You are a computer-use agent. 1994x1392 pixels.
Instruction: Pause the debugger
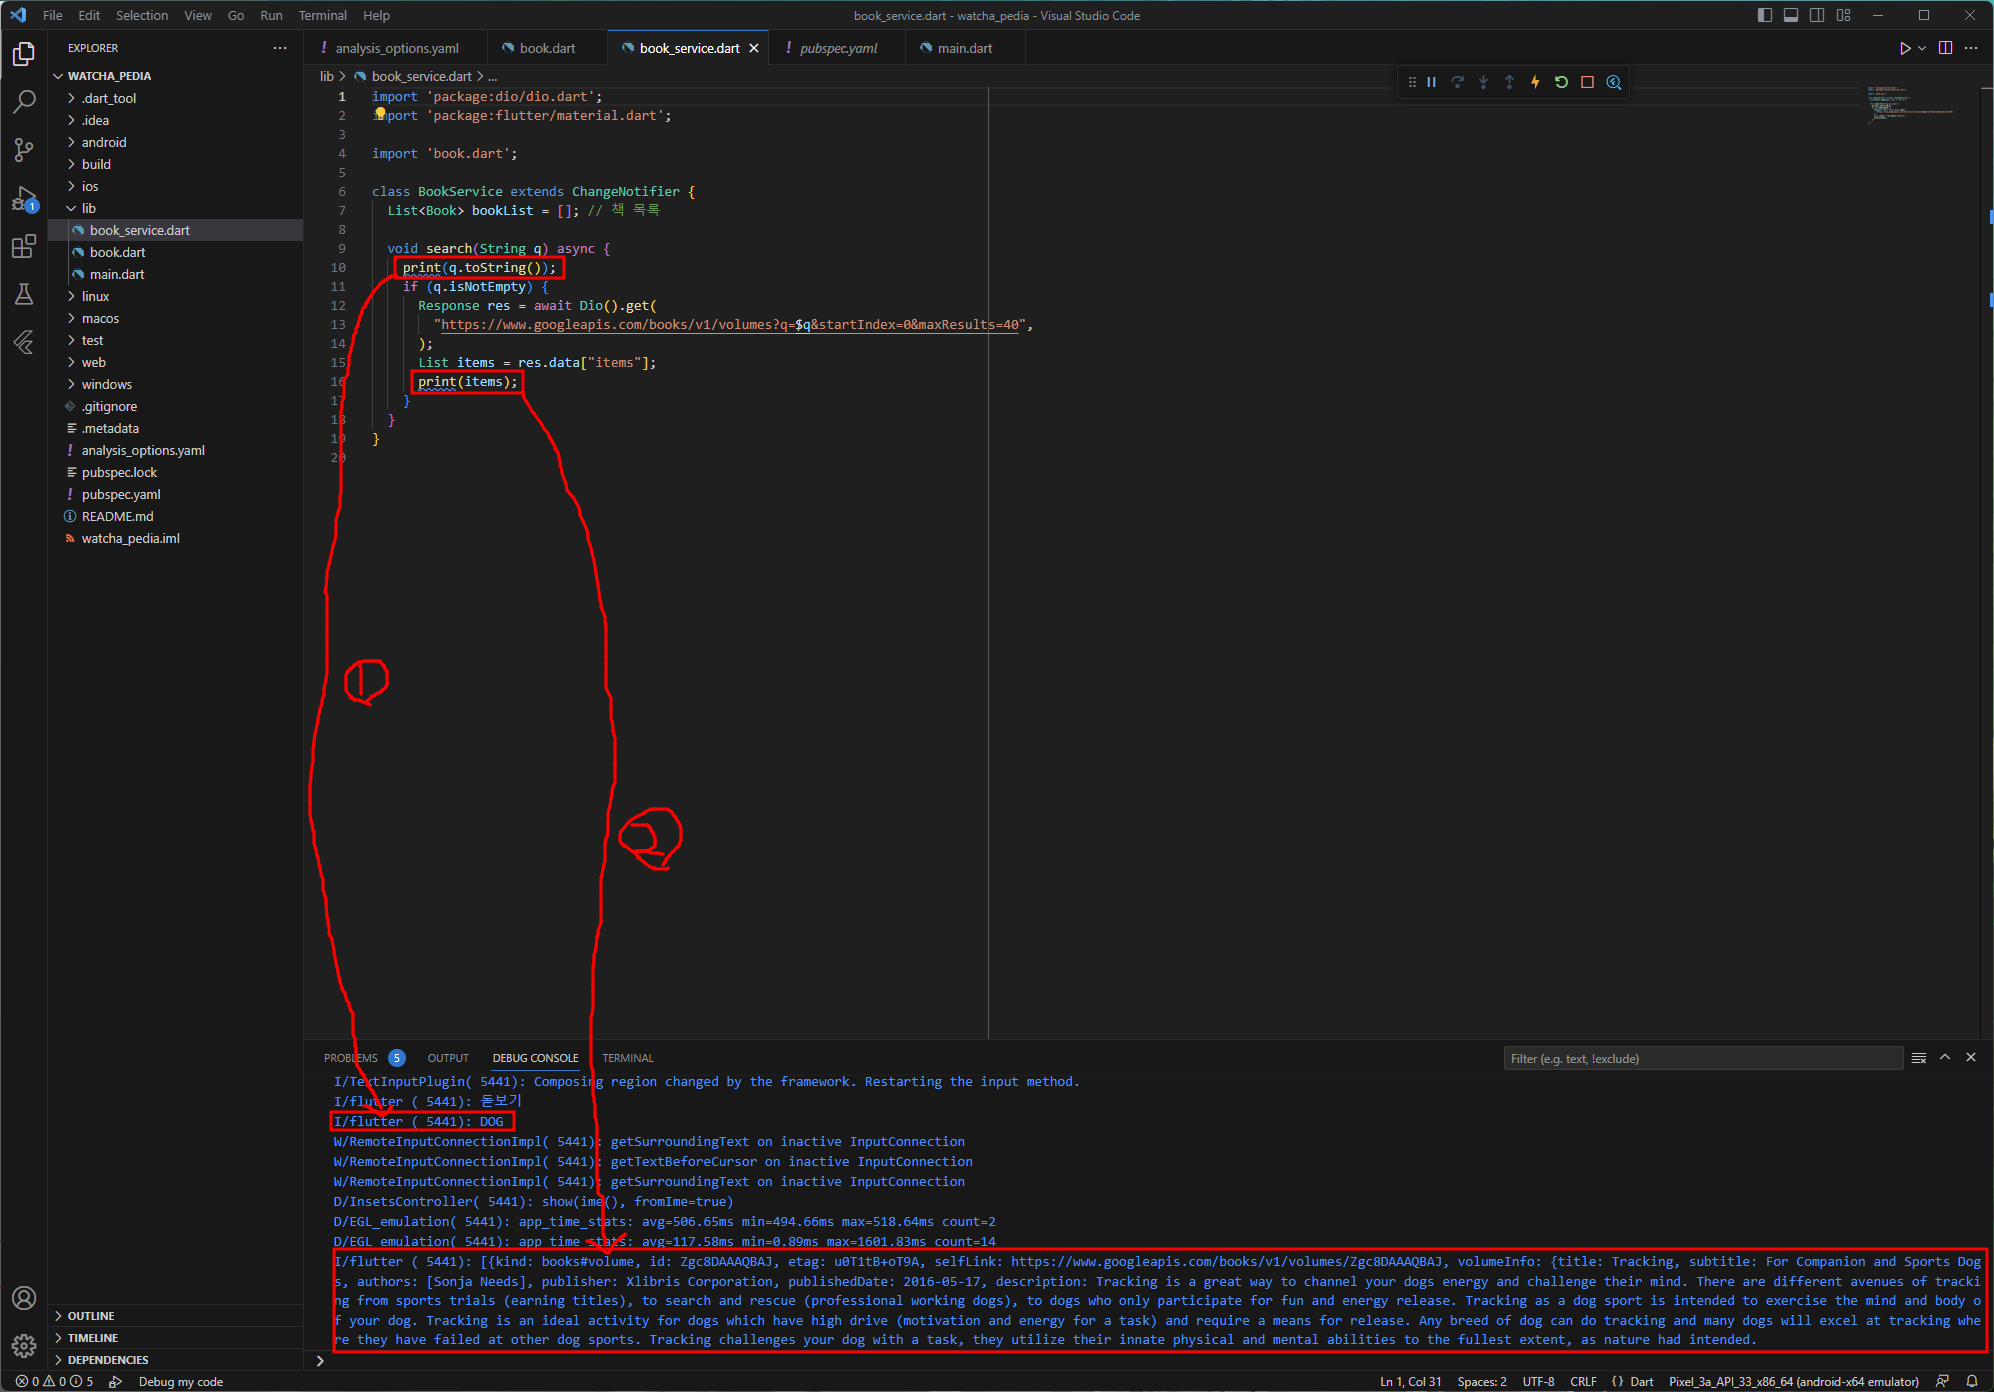point(1431,82)
